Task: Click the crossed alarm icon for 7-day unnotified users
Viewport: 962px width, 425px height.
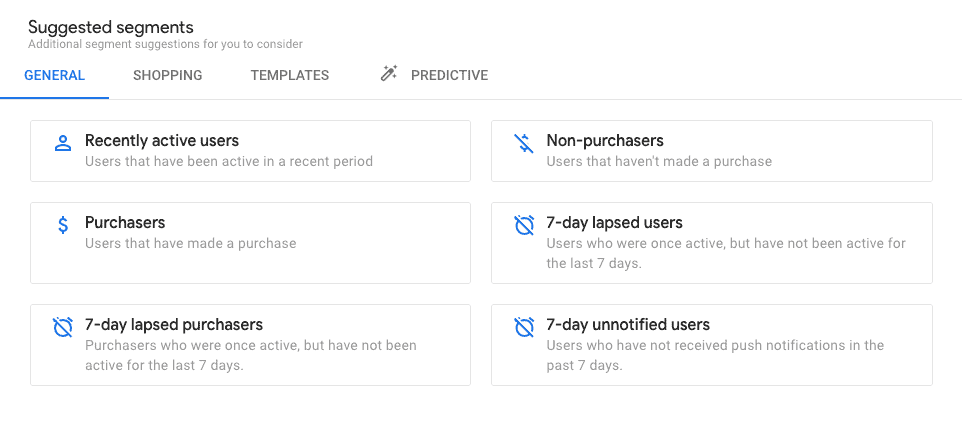Action: 524,327
